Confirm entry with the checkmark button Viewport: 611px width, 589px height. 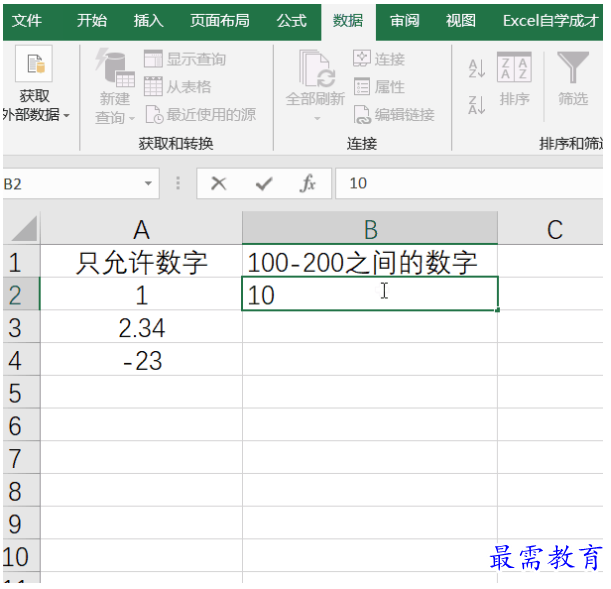(x=264, y=183)
